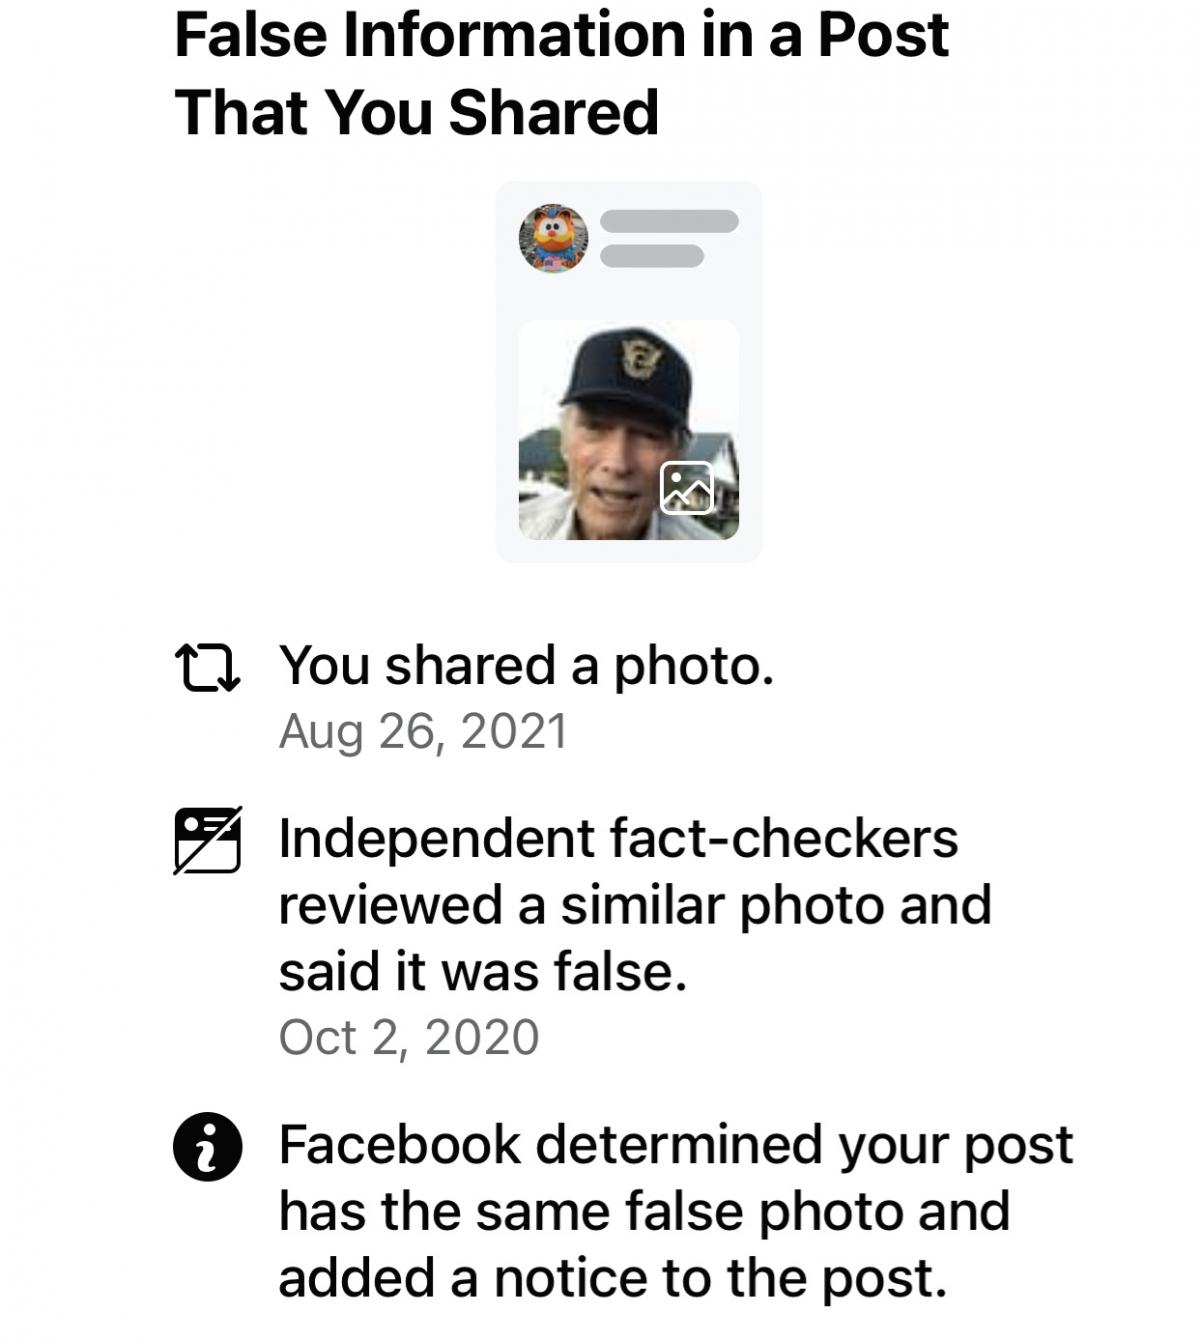The width and height of the screenshot is (1200, 1341).
Task: Click 'added a notice to the post.' text
Action: tap(612, 1278)
